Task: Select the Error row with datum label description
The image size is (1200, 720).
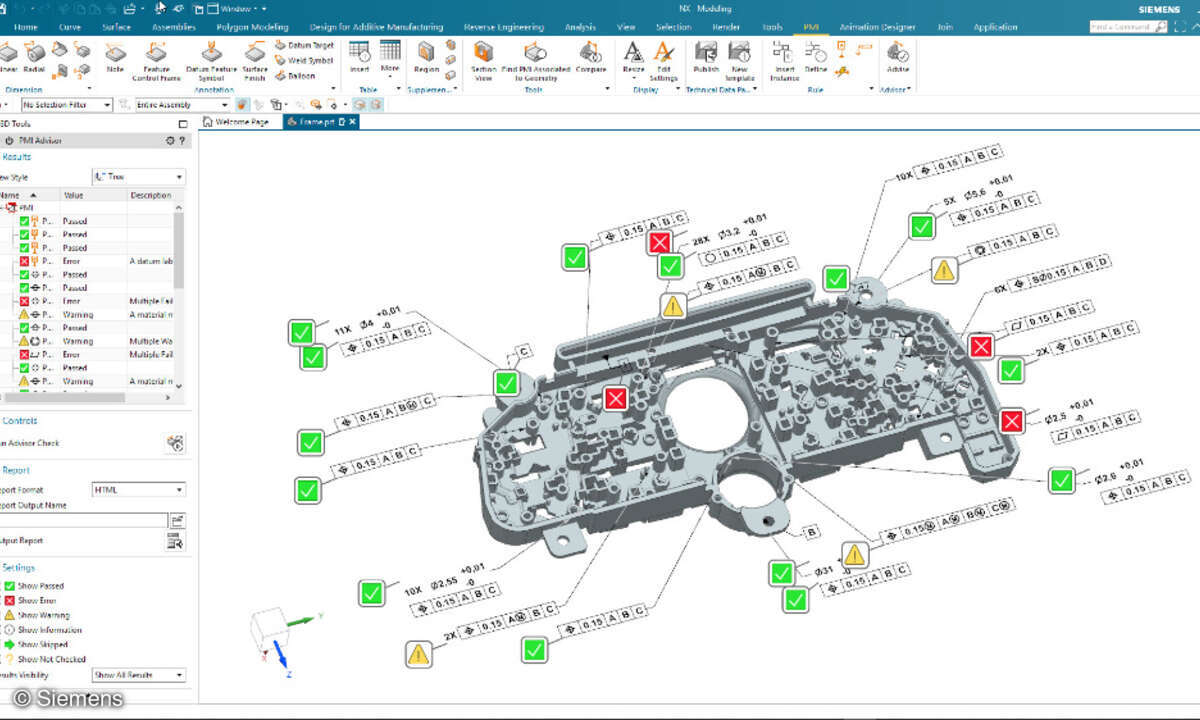Action: 87,261
